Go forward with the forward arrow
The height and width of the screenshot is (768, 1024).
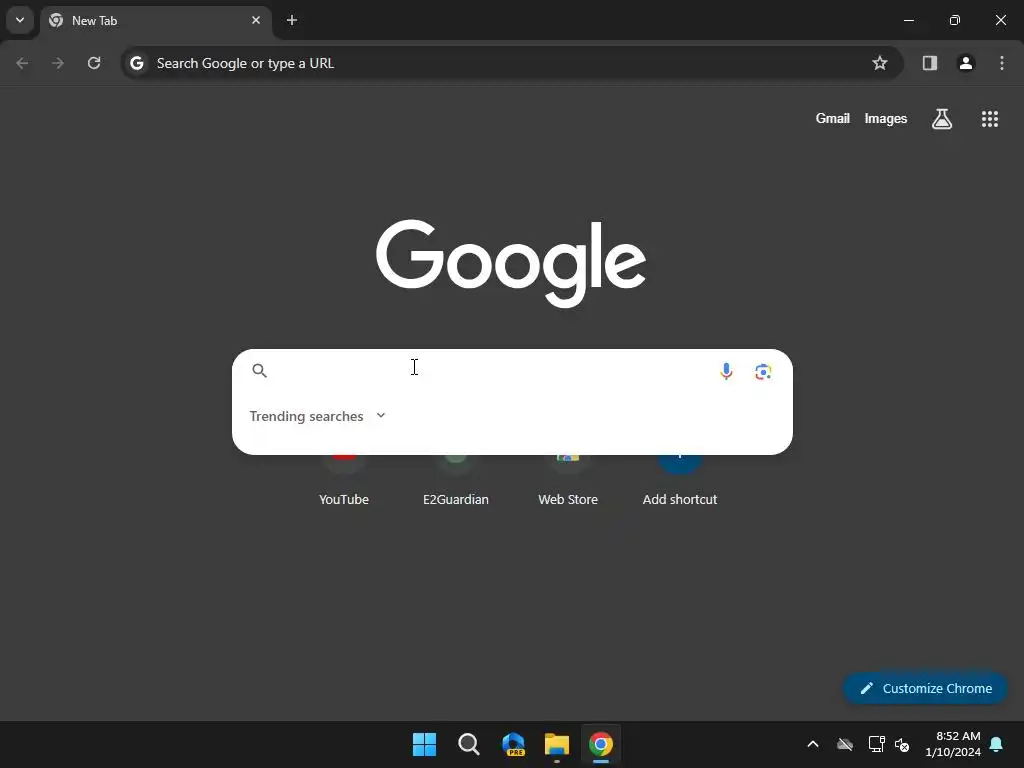coord(58,63)
